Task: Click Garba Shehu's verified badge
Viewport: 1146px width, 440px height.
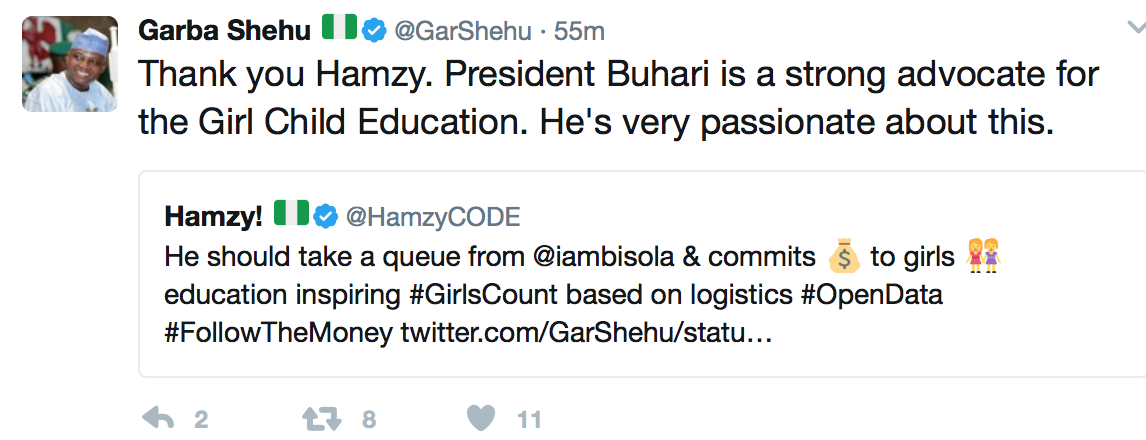Action: point(373,31)
